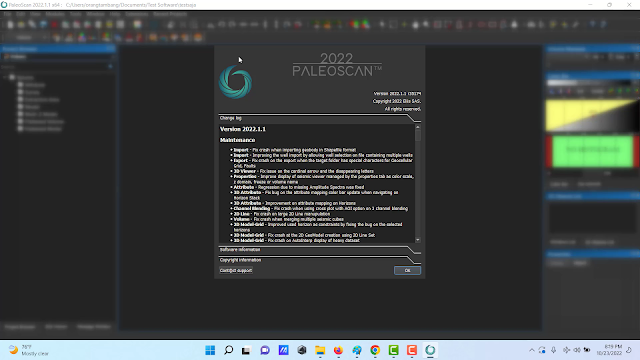Launch Google Chrome from the taskbar
Viewport: 640px width, 360px height.
click(375, 350)
